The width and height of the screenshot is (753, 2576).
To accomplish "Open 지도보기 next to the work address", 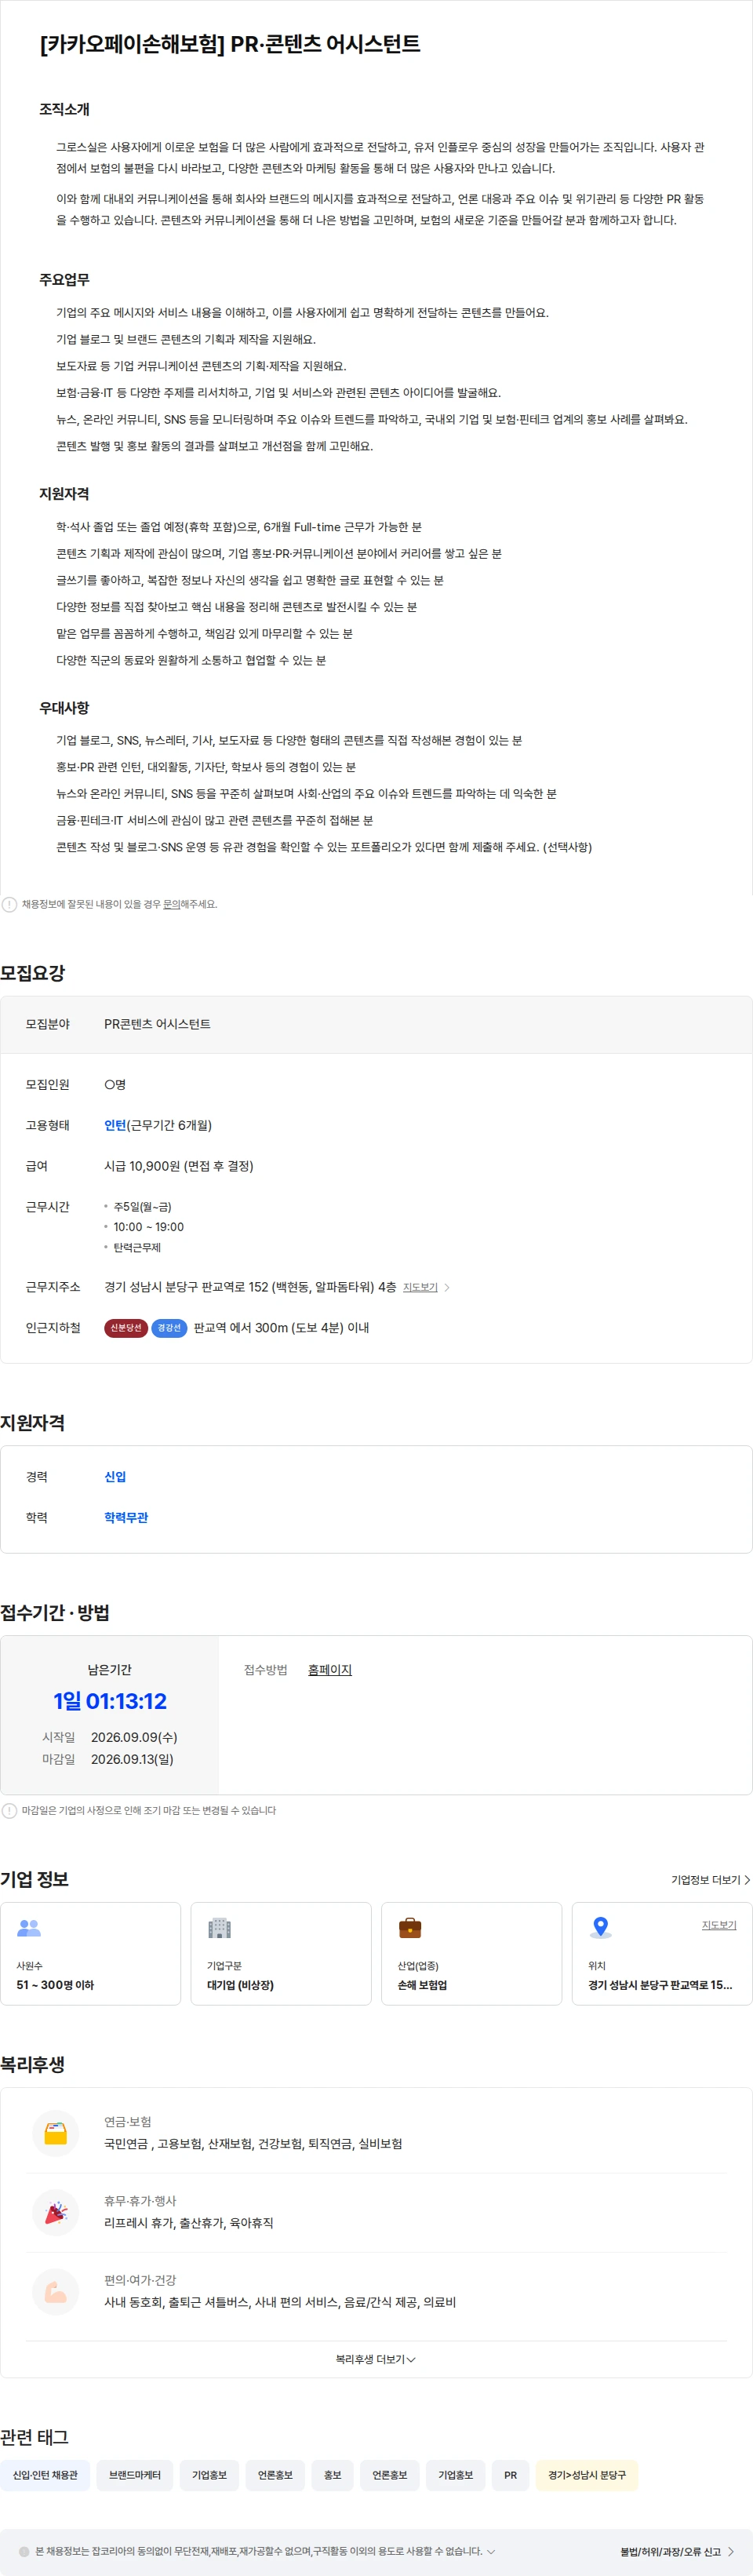I will pos(420,1287).
